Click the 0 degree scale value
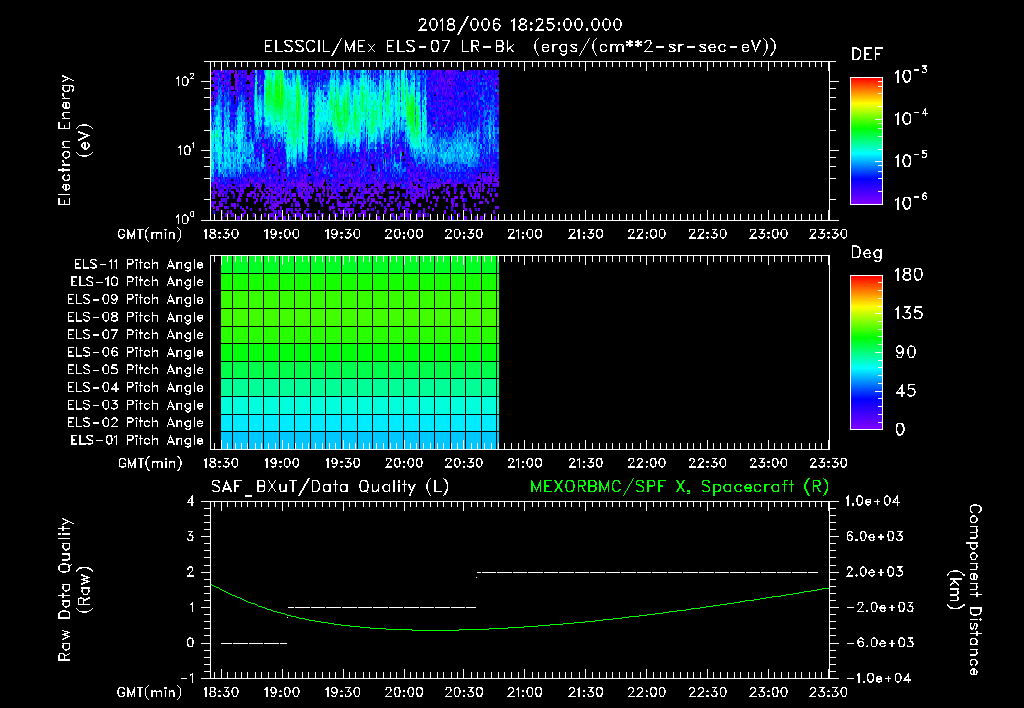The image size is (1024, 708). (901, 429)
